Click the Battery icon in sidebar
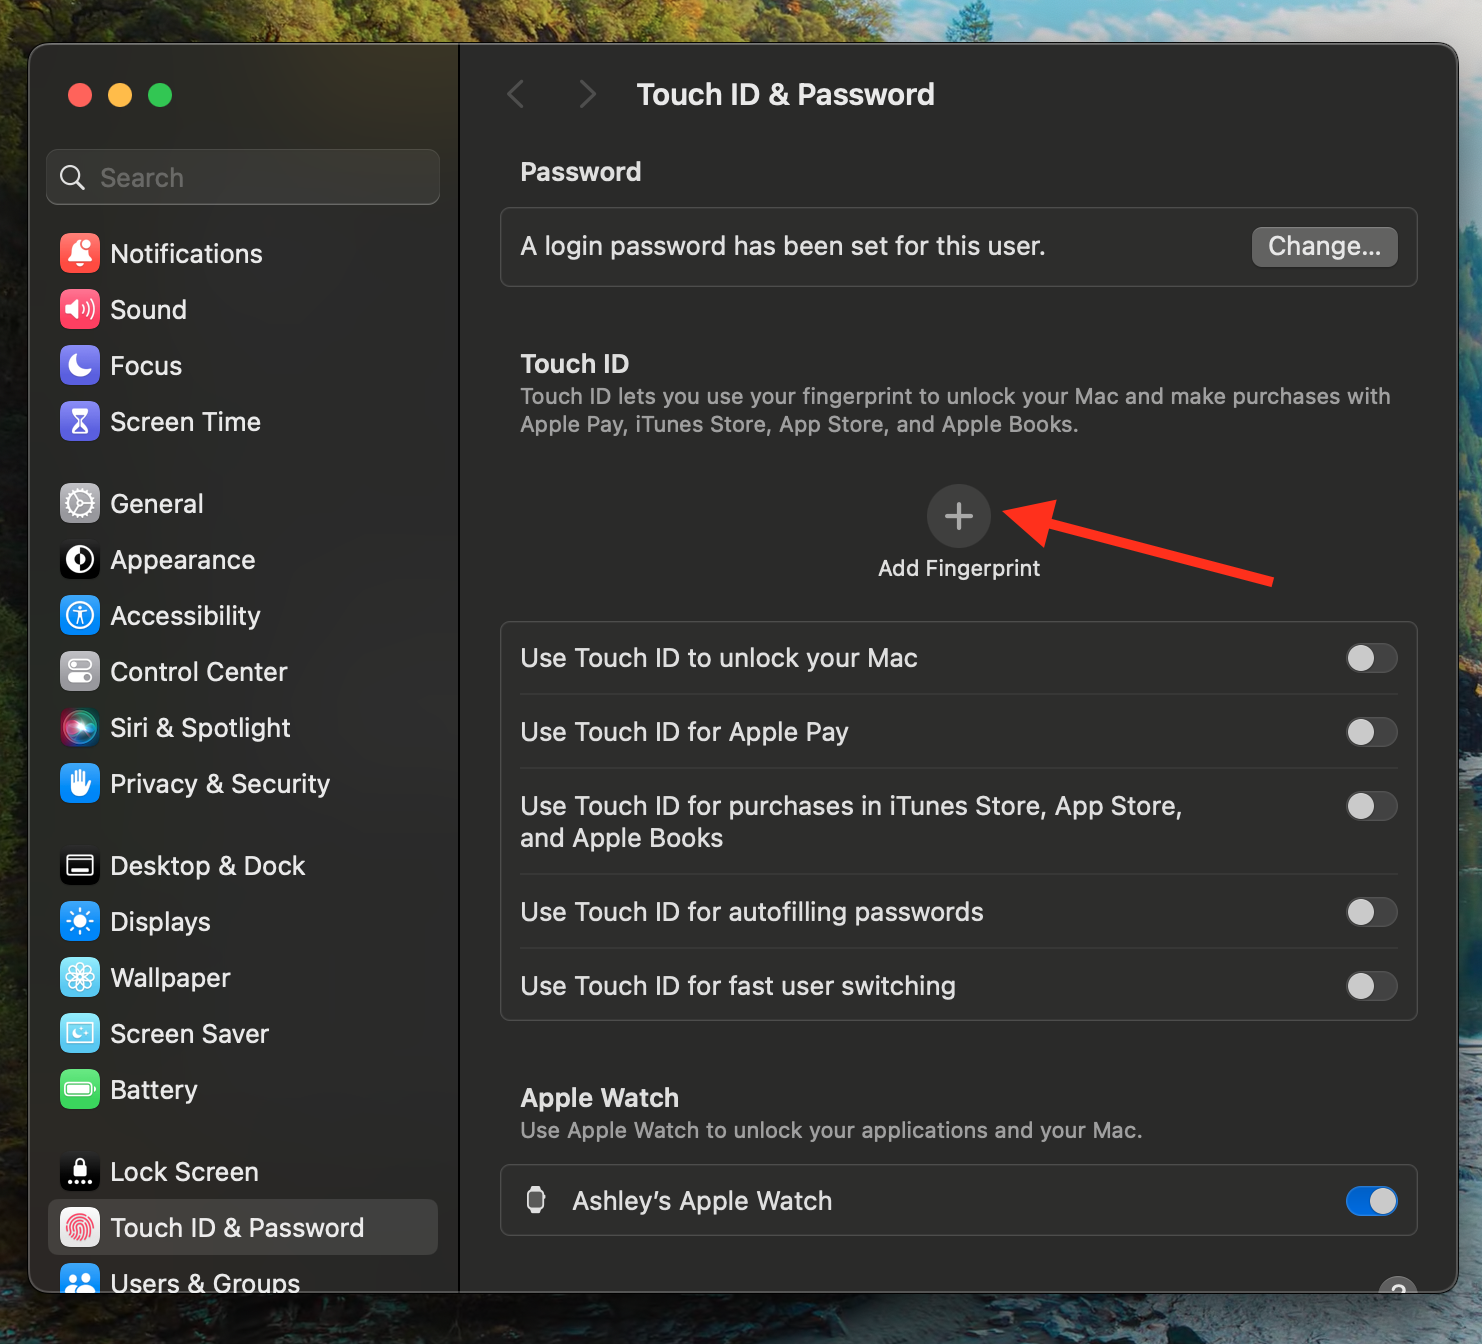1482x1344 pixels. [x=80, y=1090]
